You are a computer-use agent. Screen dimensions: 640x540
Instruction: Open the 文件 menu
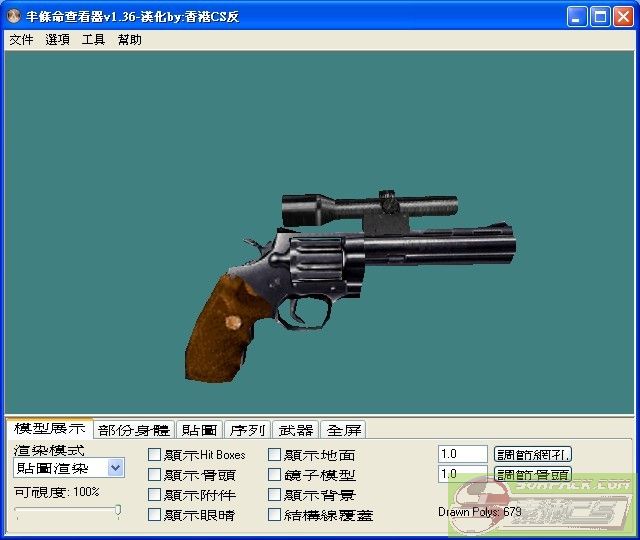pyautogui.click(x=21, y=40)
